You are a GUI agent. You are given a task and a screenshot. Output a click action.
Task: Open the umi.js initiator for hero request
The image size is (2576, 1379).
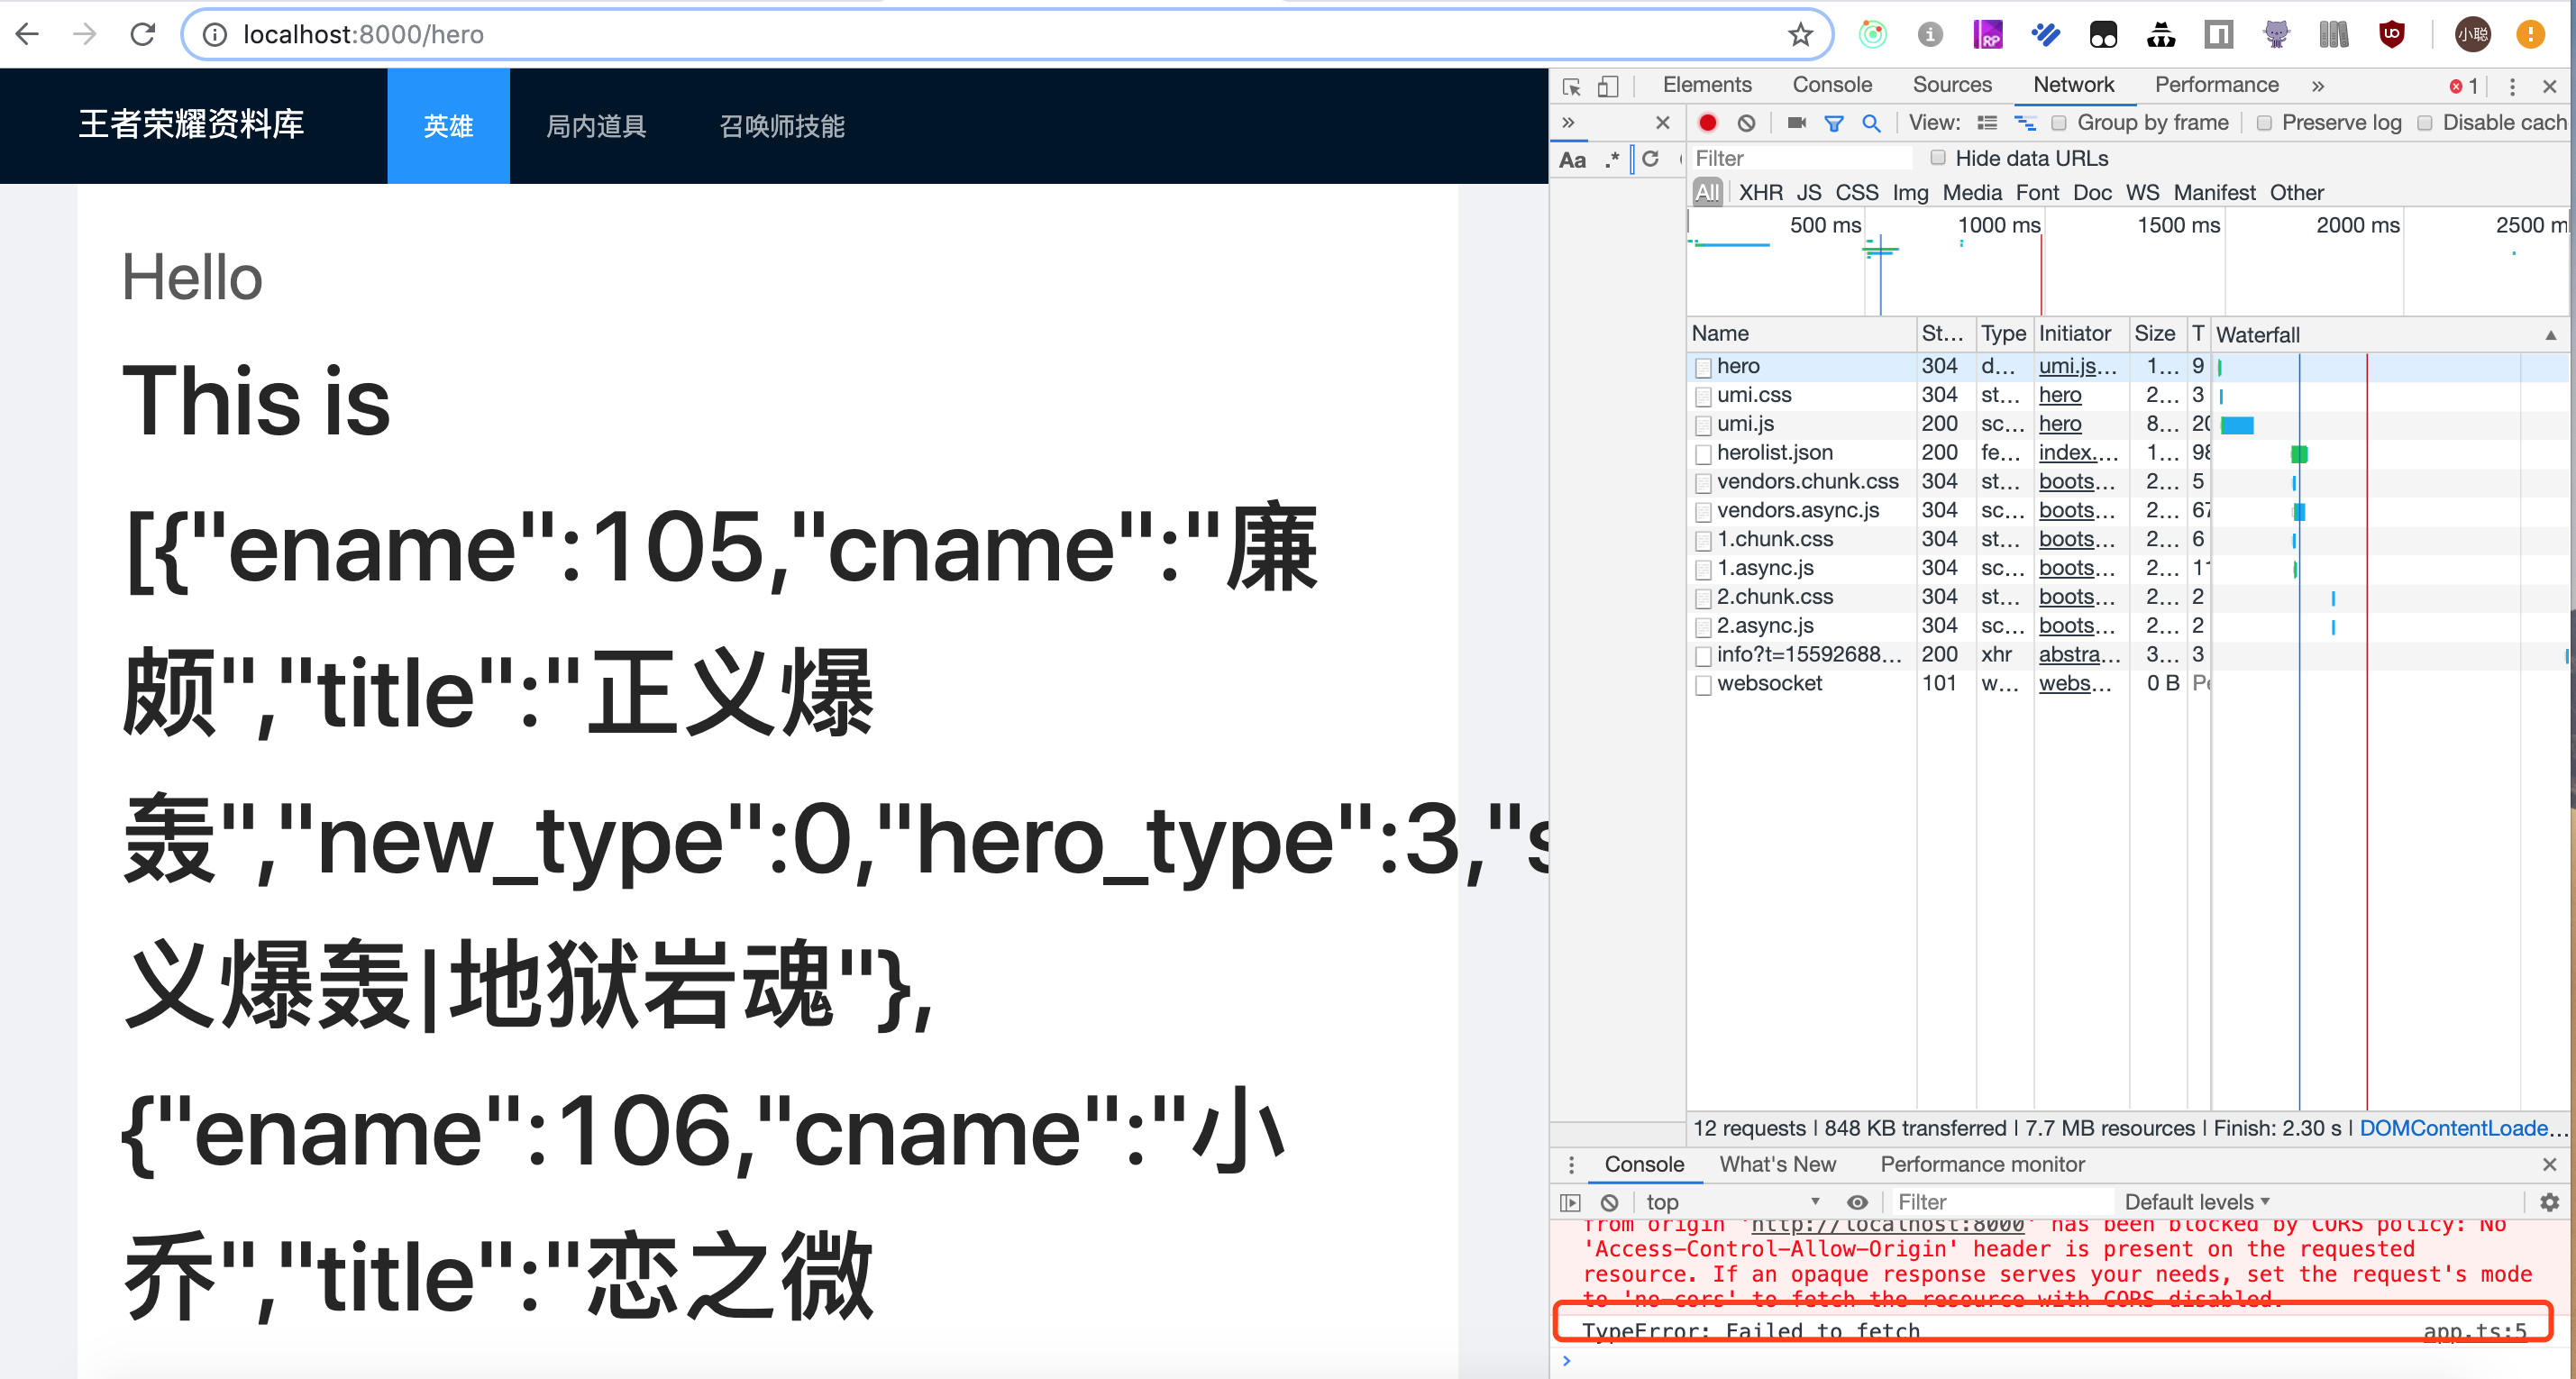pyautogui.click(x=2078, y=366)
